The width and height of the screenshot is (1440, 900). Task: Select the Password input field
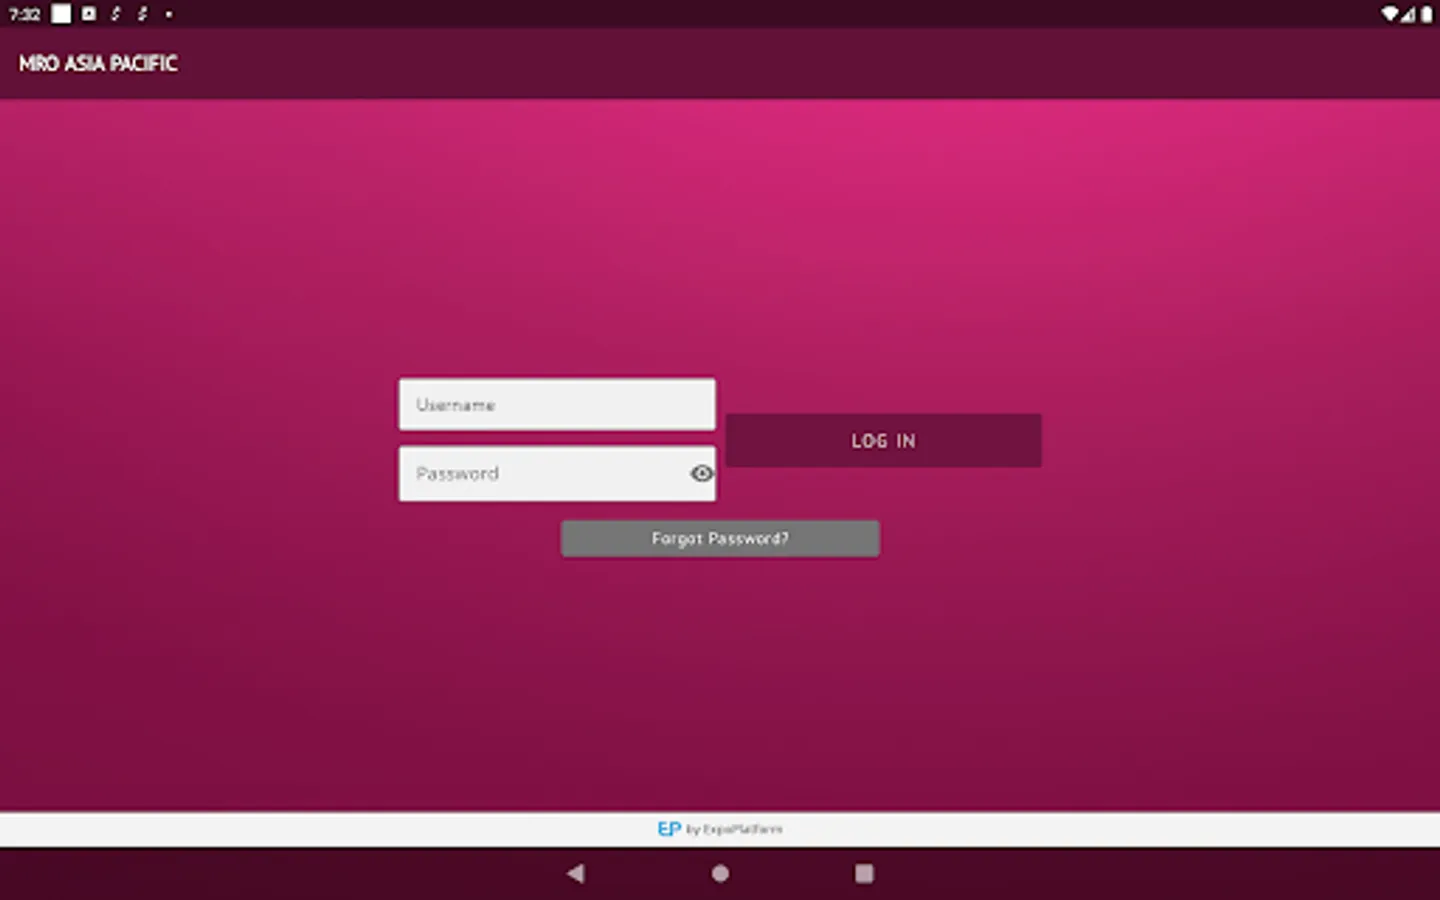557,473
